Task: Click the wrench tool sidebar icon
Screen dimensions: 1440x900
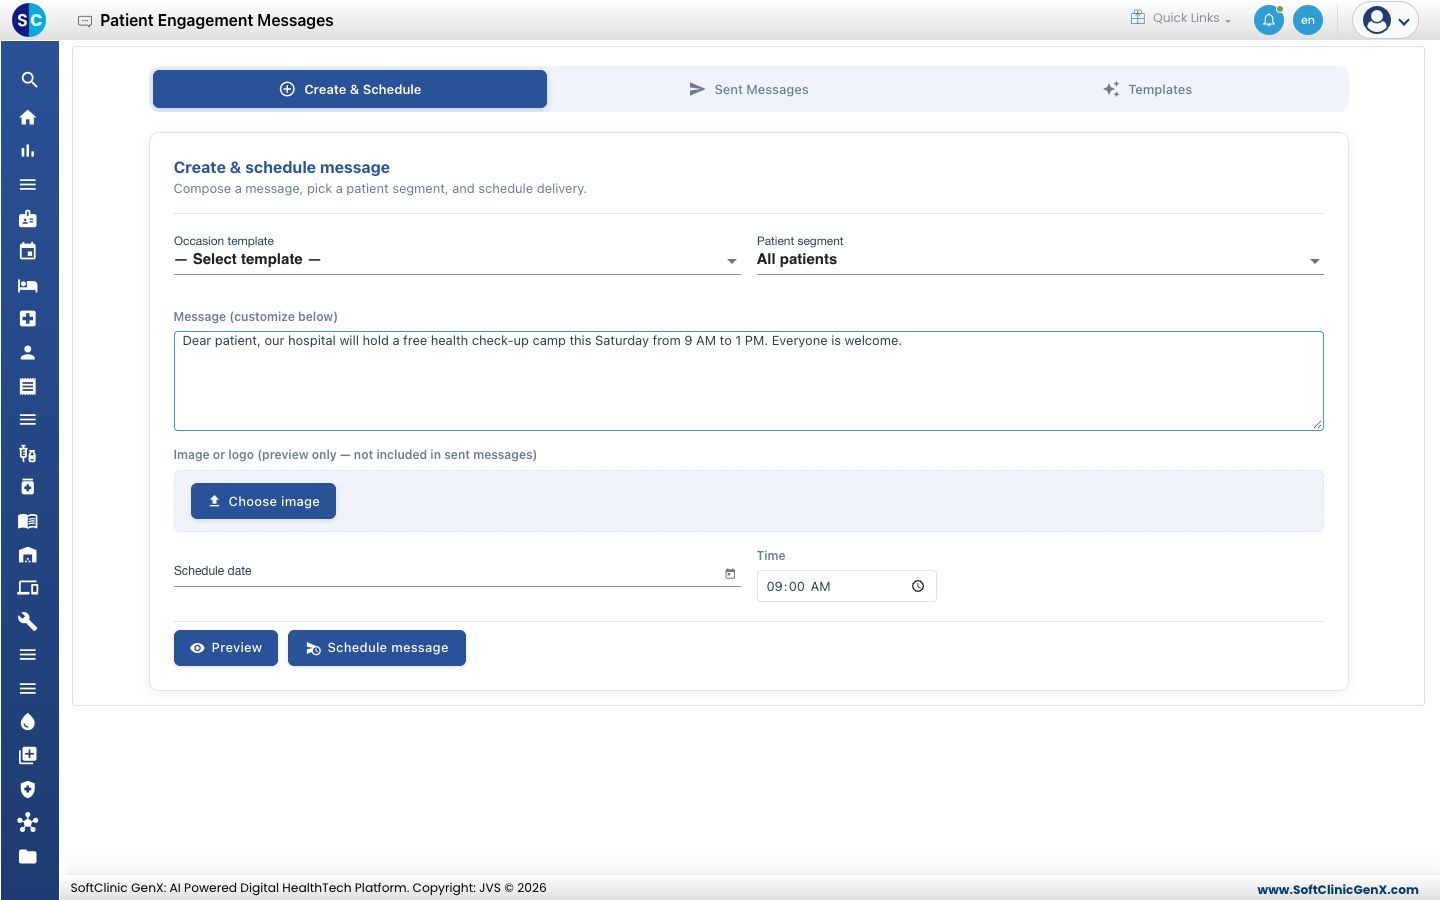Action: click(28, 621)
